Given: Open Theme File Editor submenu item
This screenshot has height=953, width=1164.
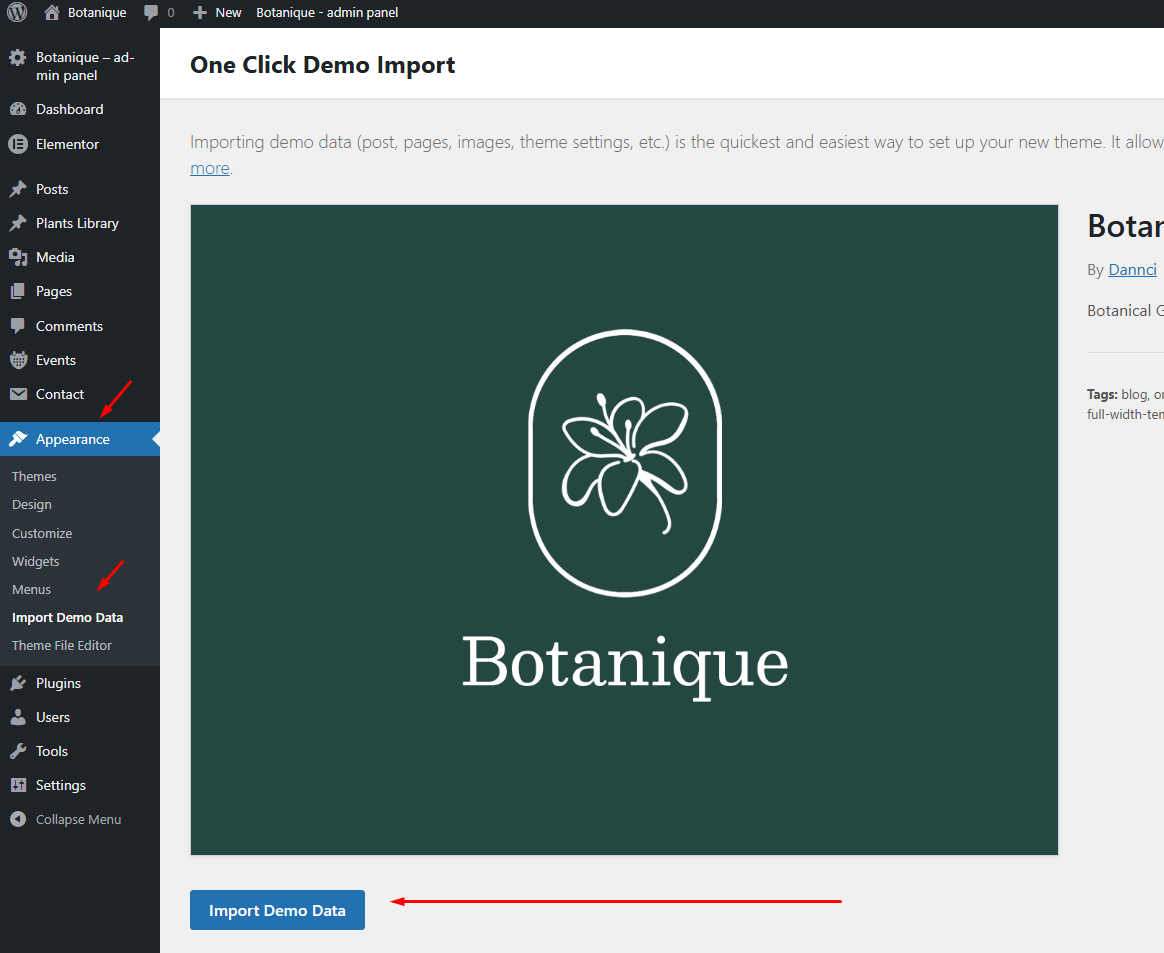Looking at the screenshot, I should pos(62,646).
